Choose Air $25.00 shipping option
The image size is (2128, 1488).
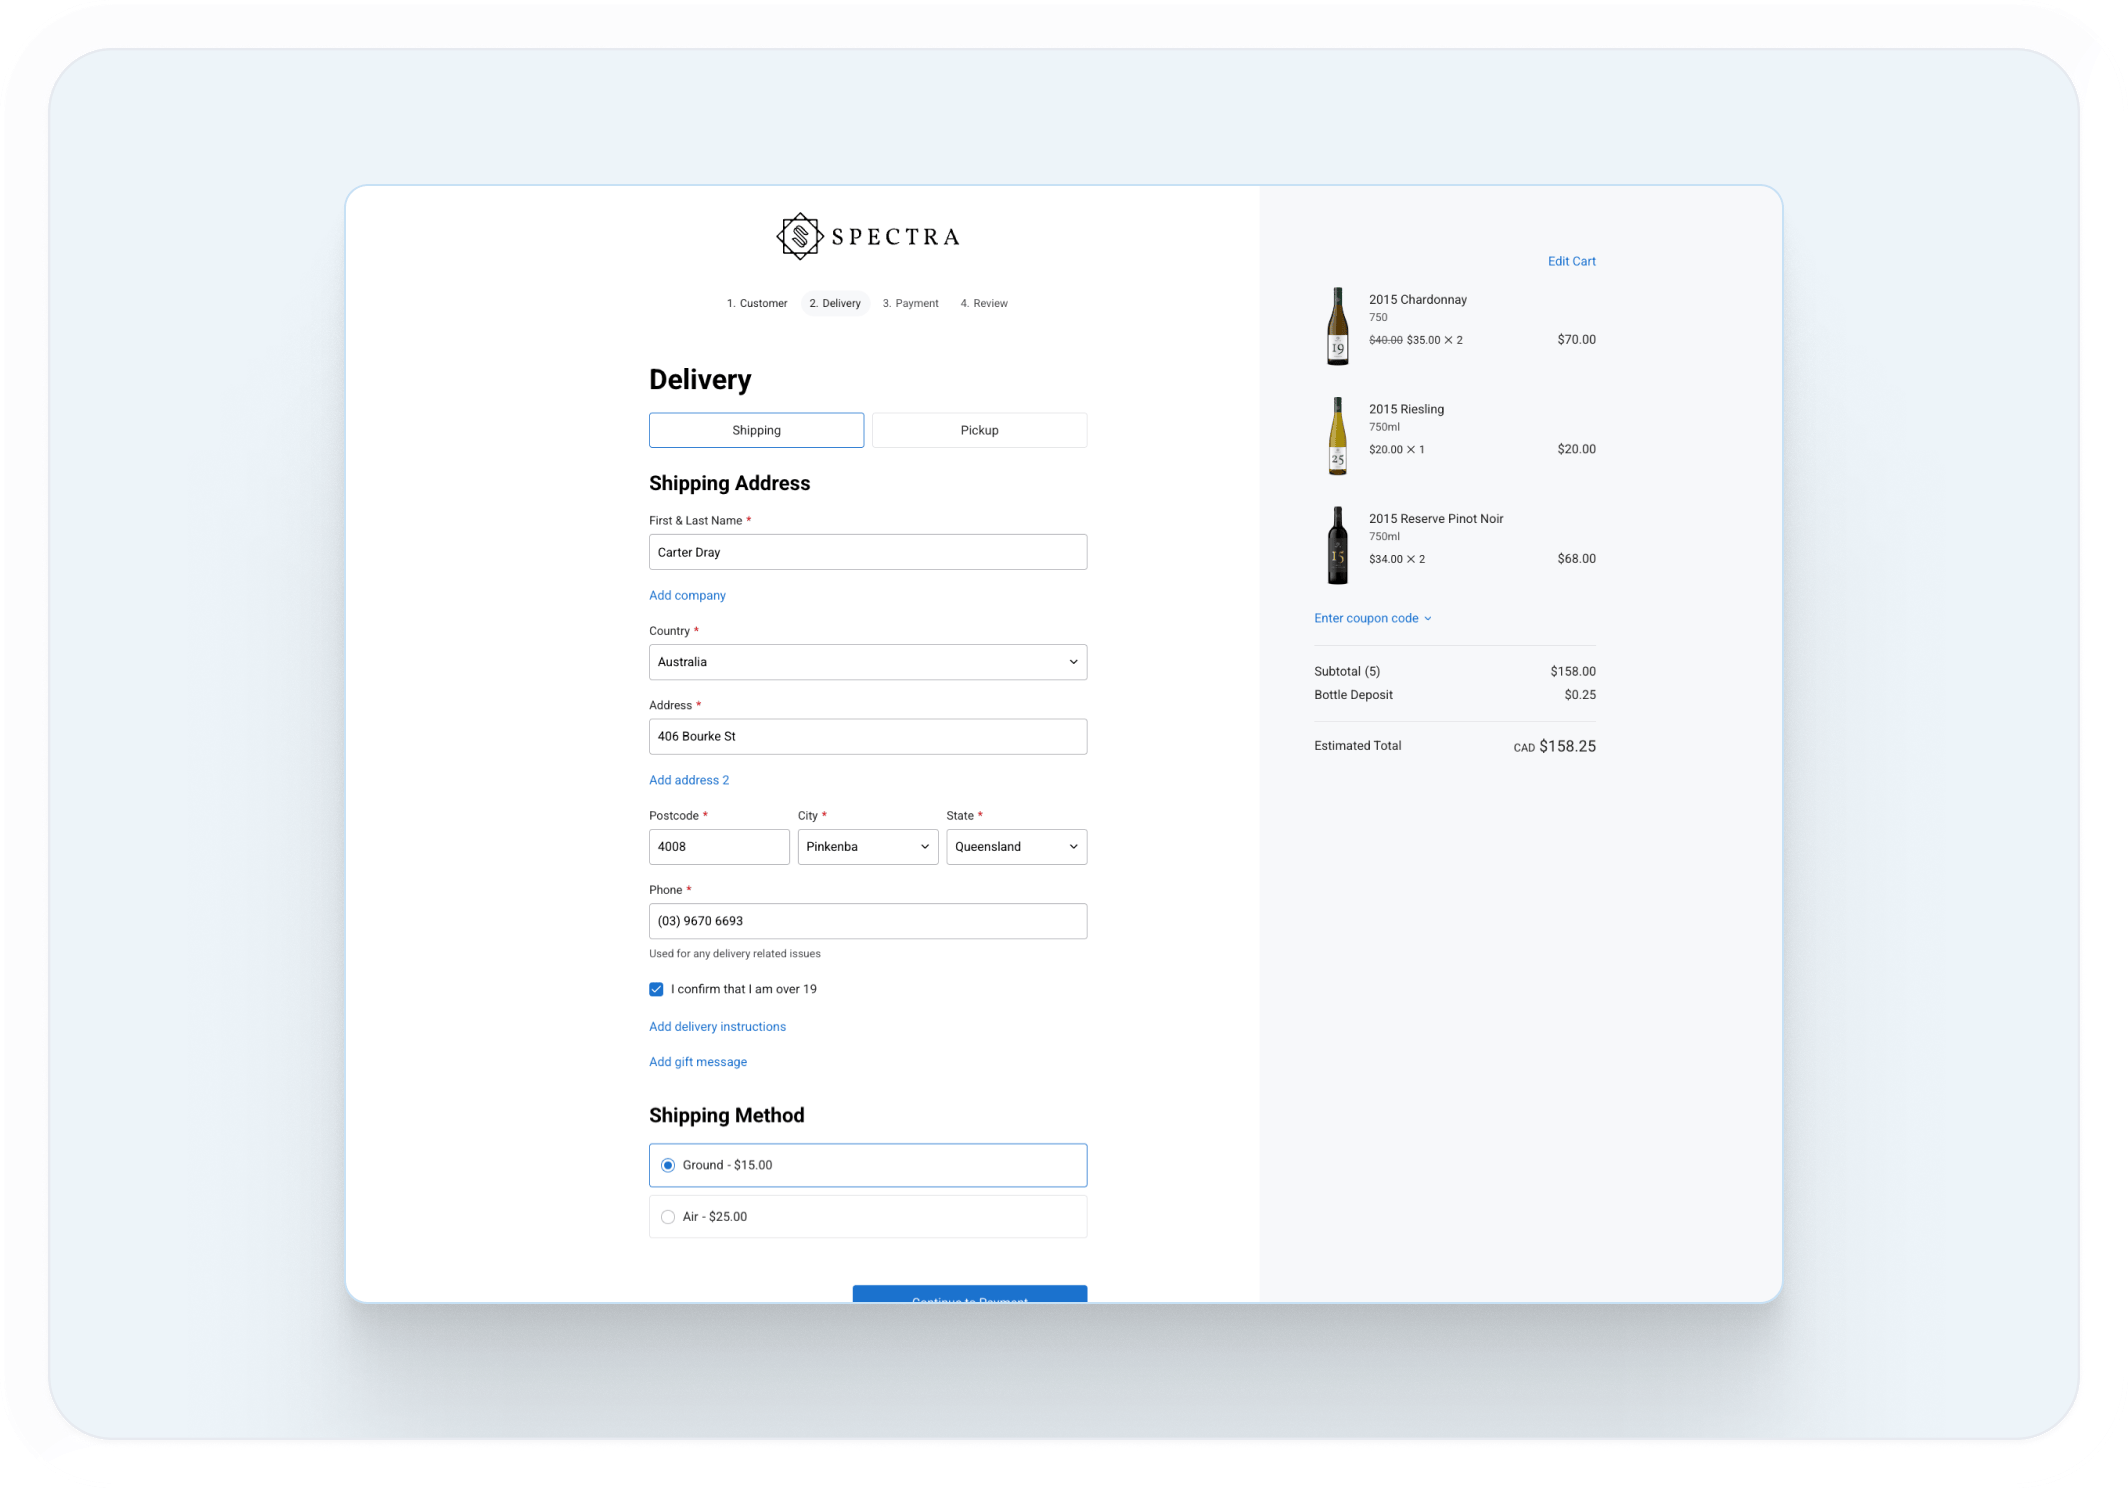coord(668,1217)
